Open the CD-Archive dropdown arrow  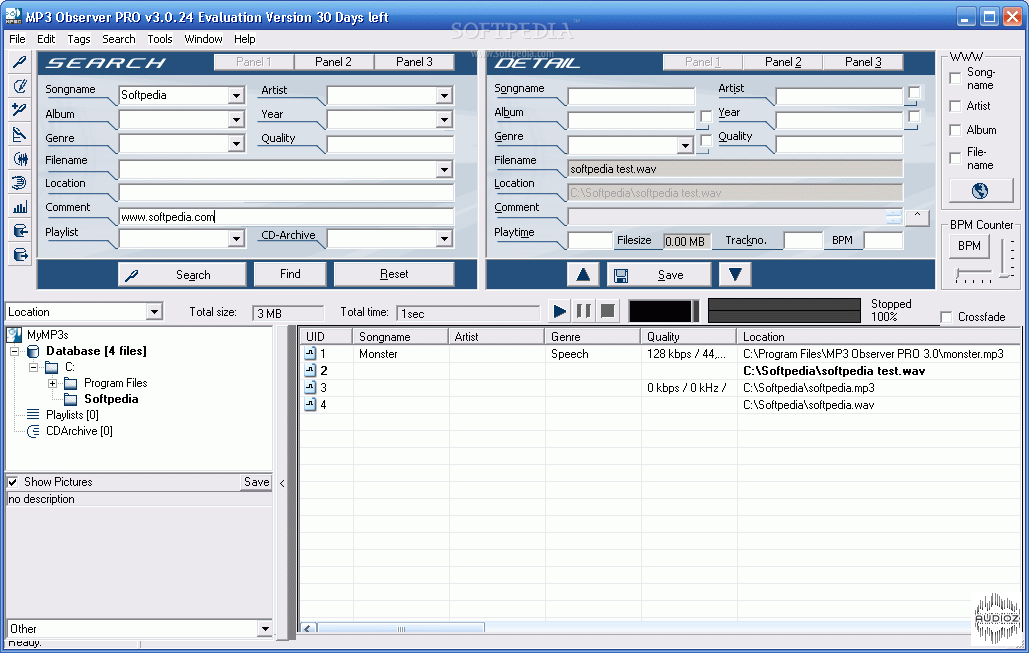[444, 238]
